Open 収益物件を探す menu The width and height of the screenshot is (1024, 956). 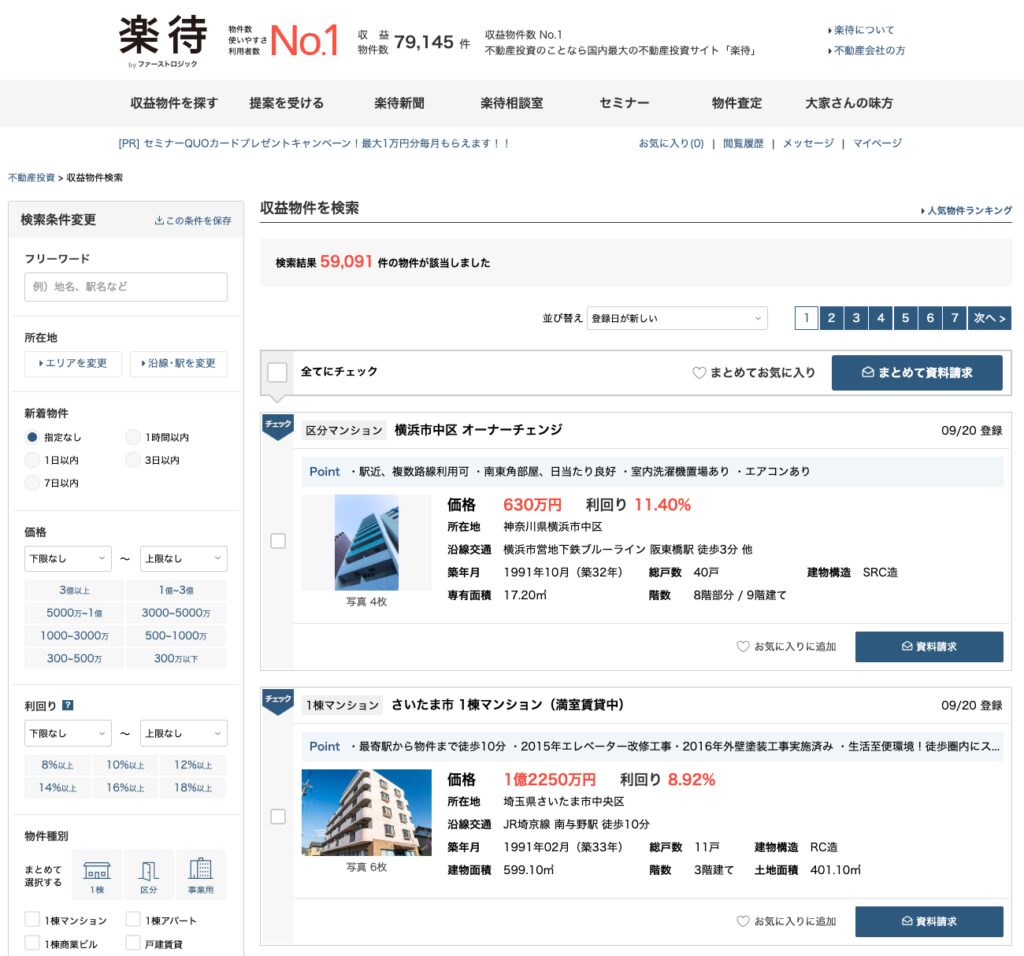(x=174, y=103)
